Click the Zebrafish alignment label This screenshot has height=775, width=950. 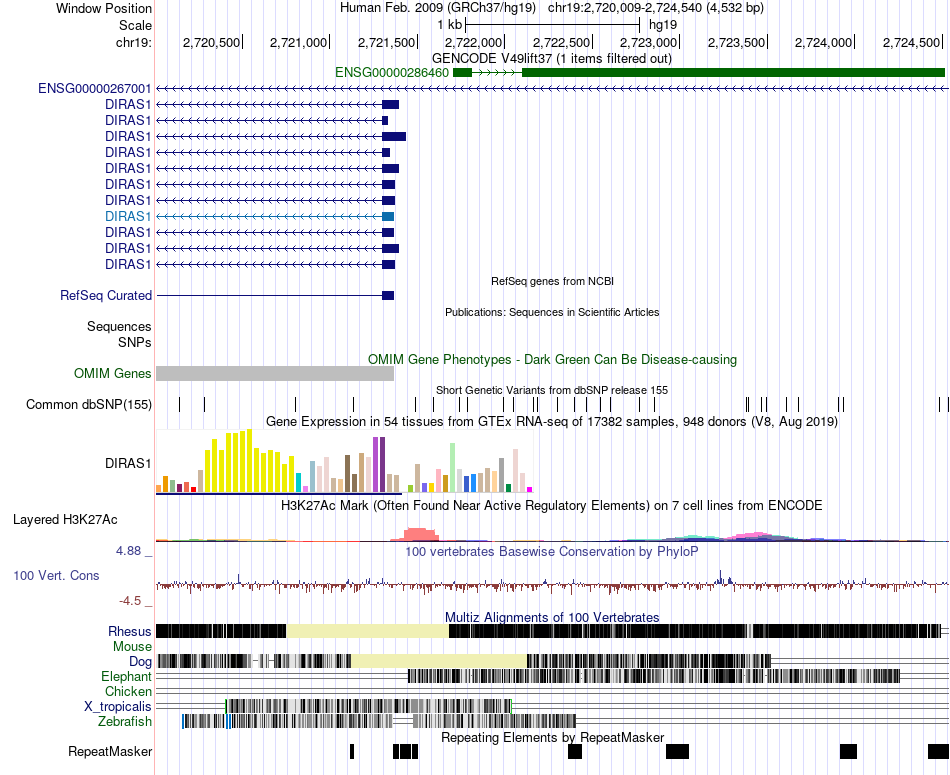click(125, 721)
